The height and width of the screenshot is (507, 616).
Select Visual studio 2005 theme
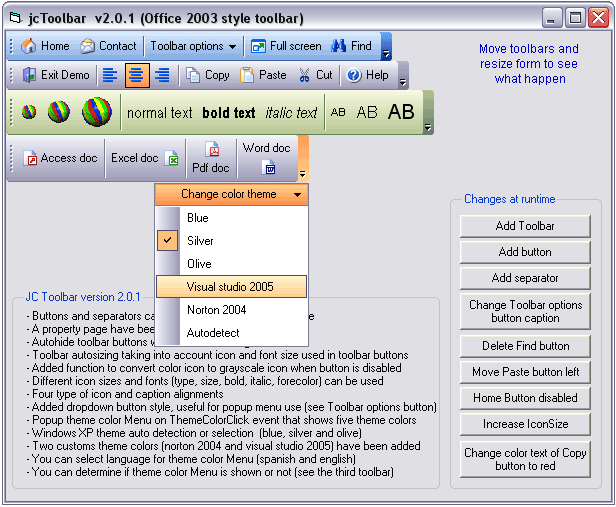click(x=231, y=287)
